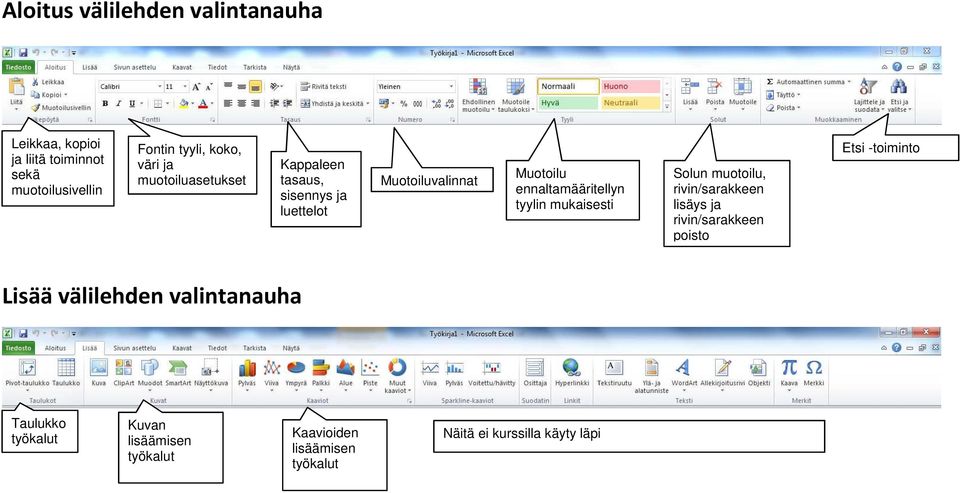The height and width of the screenshot is (493, 960).
Task: Click the text orientation icon
Action: [275, 87]
